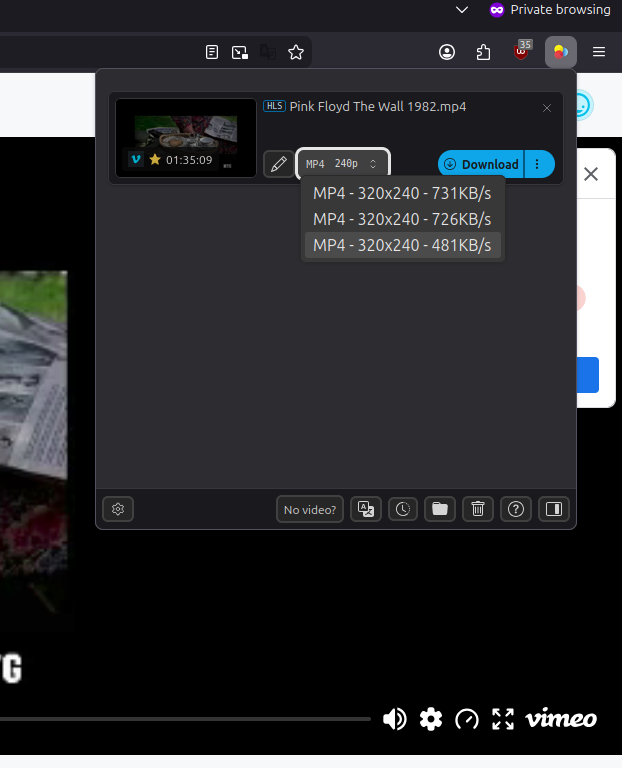Click gold star on video thumbnail

[x=155, y=159]
